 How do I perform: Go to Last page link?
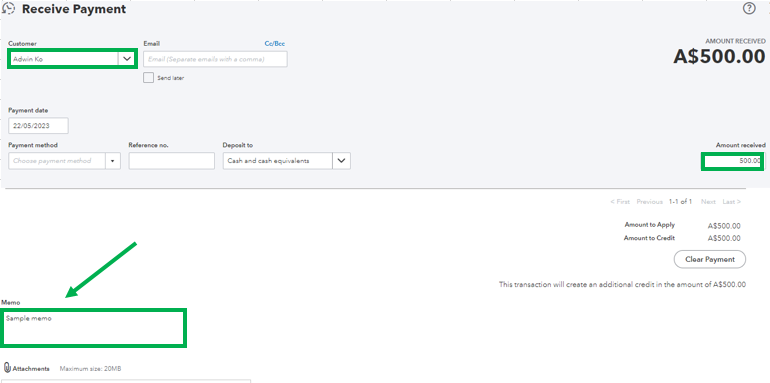point(732,202)
